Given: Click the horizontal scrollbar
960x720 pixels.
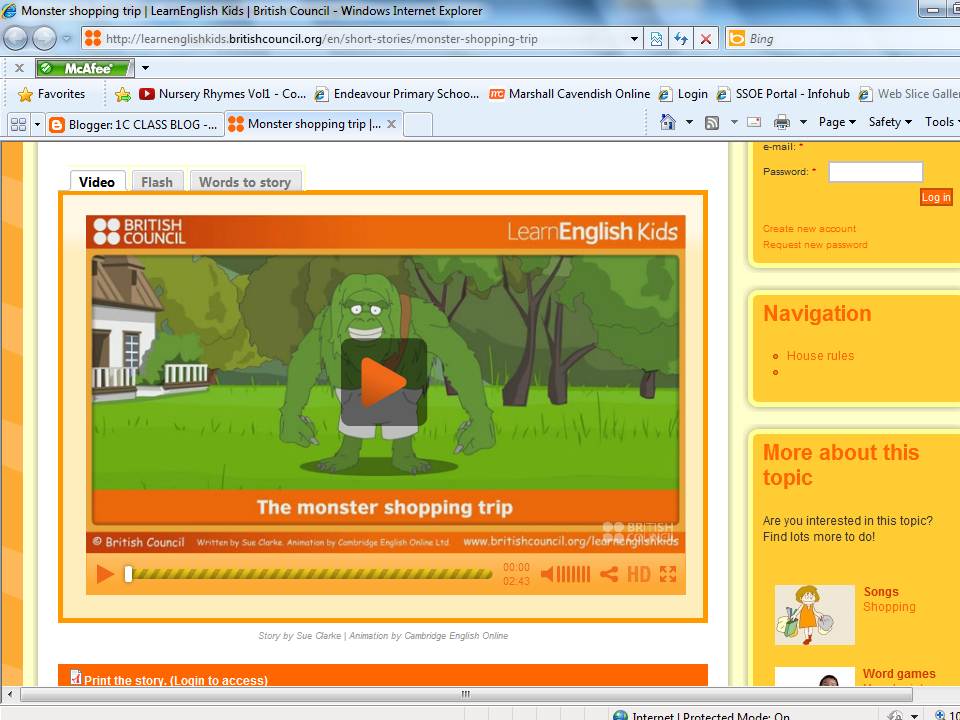Looking at the screenshot, I should coord(466,694).
